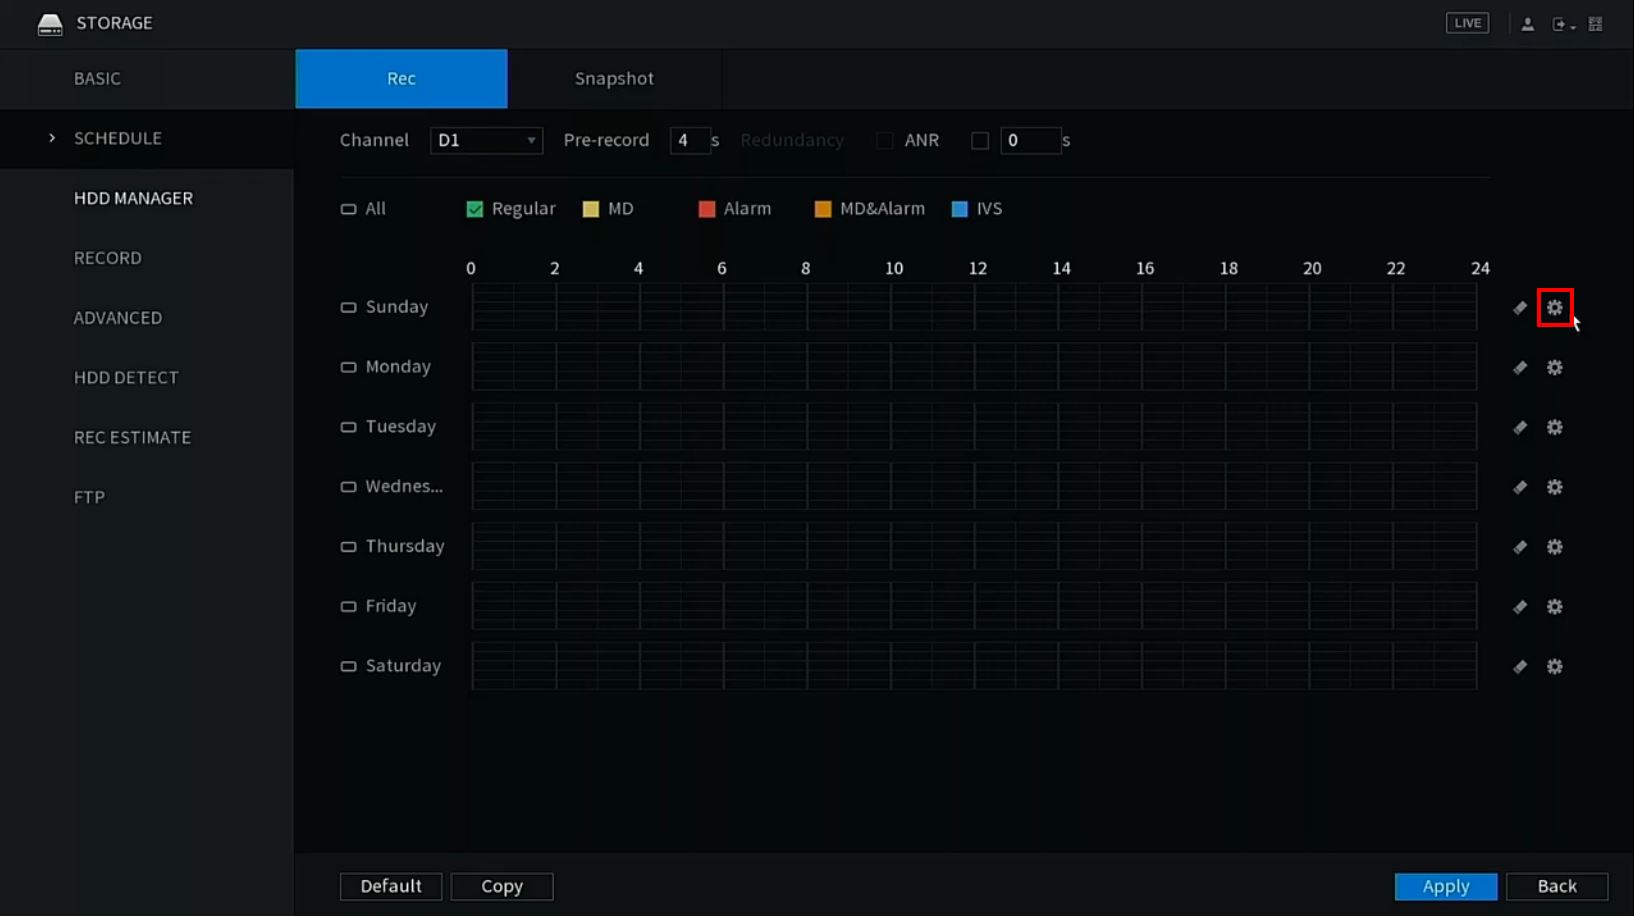Screen dimensions: 1634x916
Task: Open the user account icon
Action: (x=1527, y=24)
